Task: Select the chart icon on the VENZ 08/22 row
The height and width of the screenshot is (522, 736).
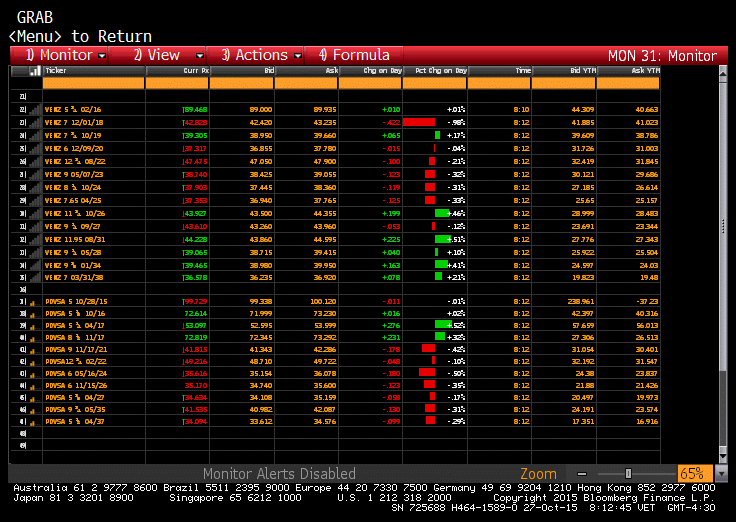Action: point(35,161)
